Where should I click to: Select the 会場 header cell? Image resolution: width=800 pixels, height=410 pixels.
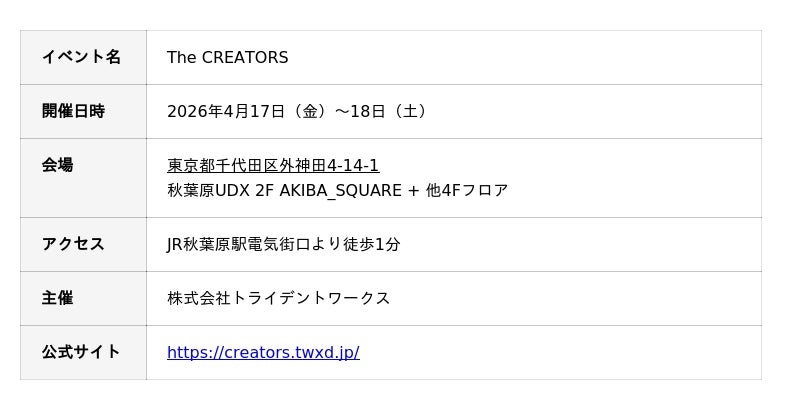coord(57,165)
